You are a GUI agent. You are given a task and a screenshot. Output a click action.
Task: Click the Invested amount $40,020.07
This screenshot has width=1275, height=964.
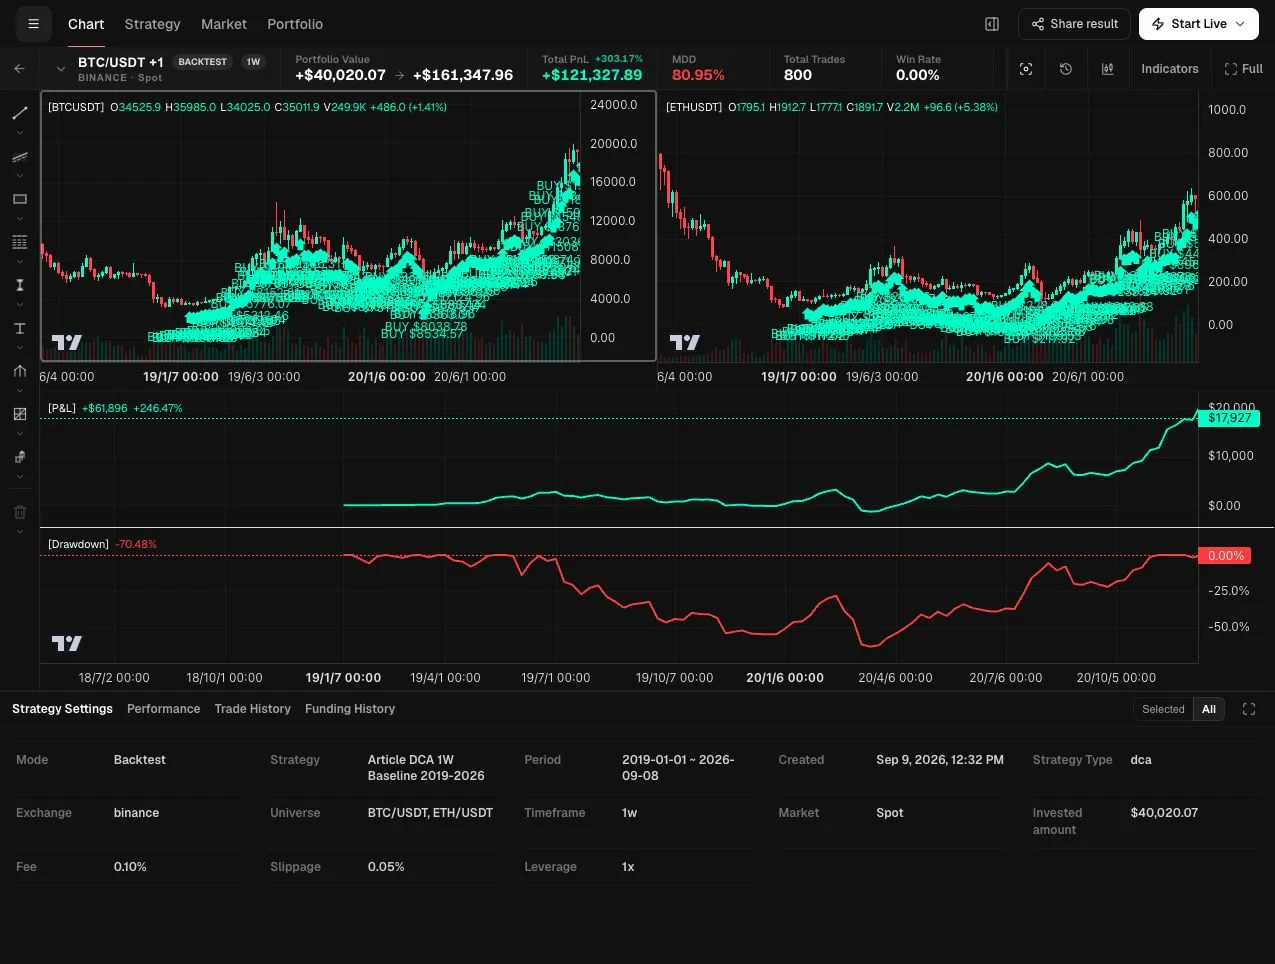pyautogui.click(x=1164, y=813)
